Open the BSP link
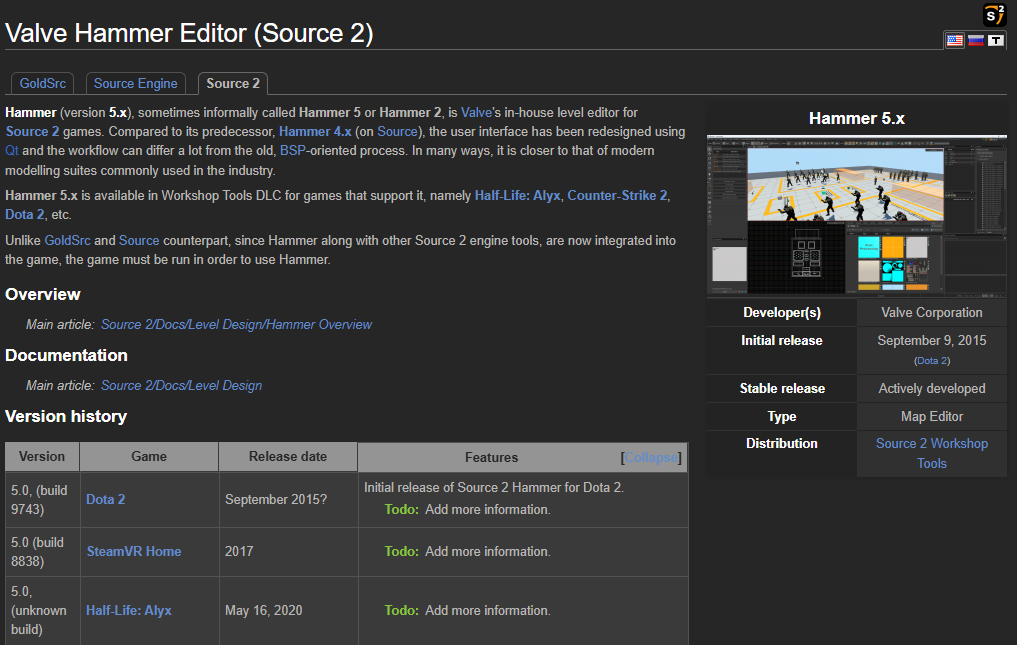1017x645 pixels. pyautogui.click(x=293, y=151)
